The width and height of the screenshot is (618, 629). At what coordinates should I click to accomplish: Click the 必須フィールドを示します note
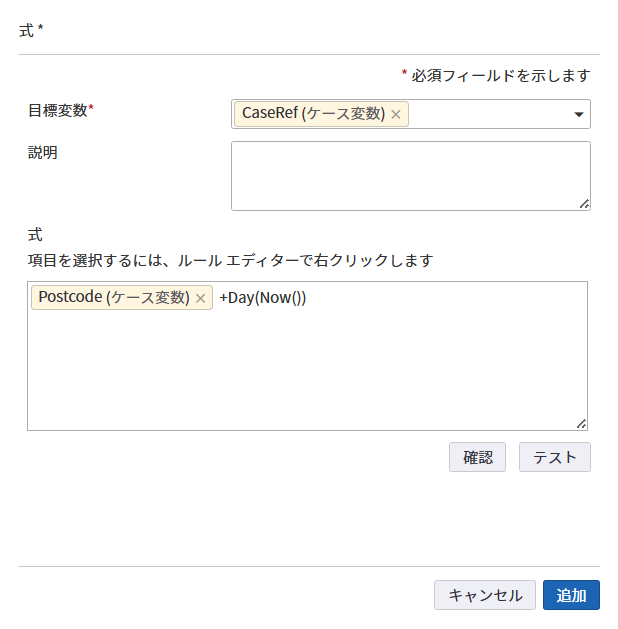(x=500, y=75)
